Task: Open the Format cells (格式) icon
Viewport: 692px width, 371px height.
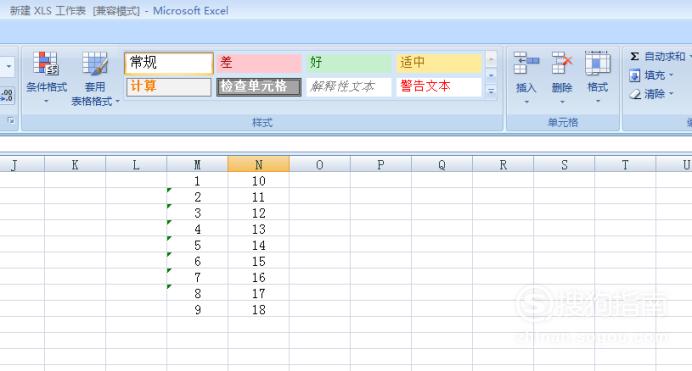Action: tap(598, 64)
